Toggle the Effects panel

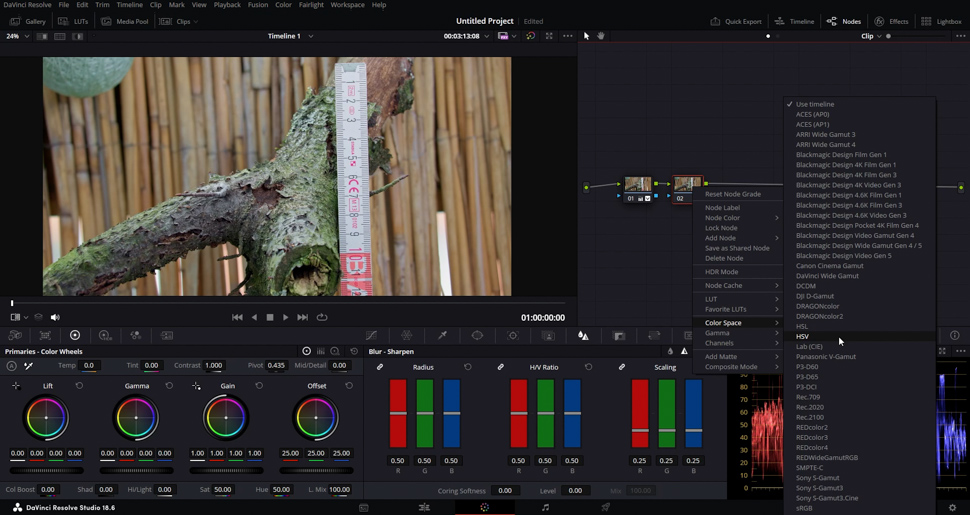coord(891,21)
